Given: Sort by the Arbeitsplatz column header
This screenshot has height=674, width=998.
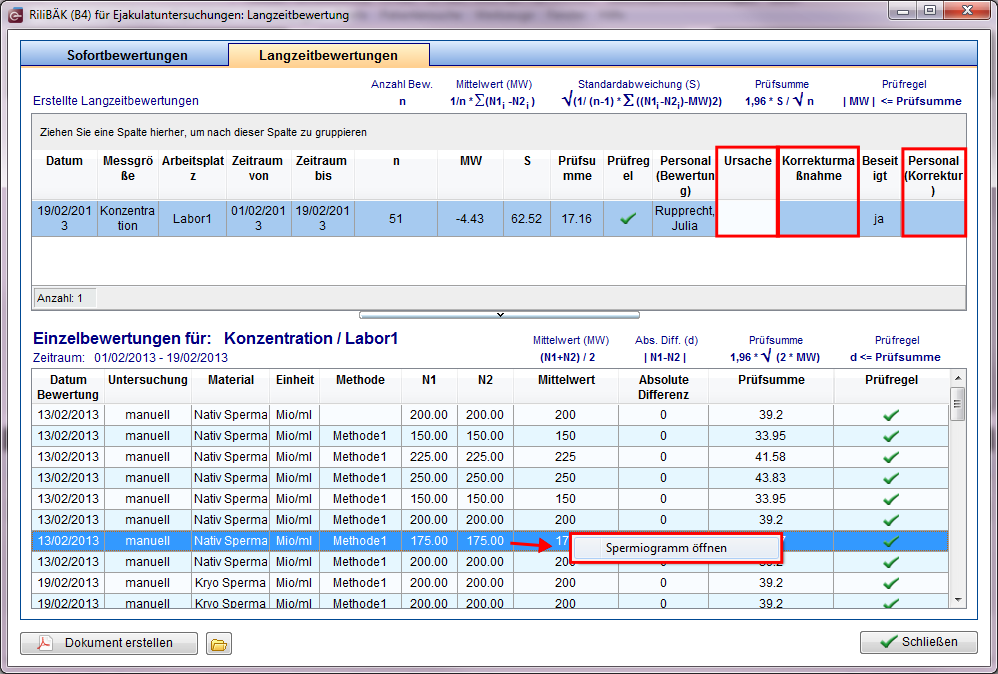Looking at the screenshot, I should (x=192, y=175).
